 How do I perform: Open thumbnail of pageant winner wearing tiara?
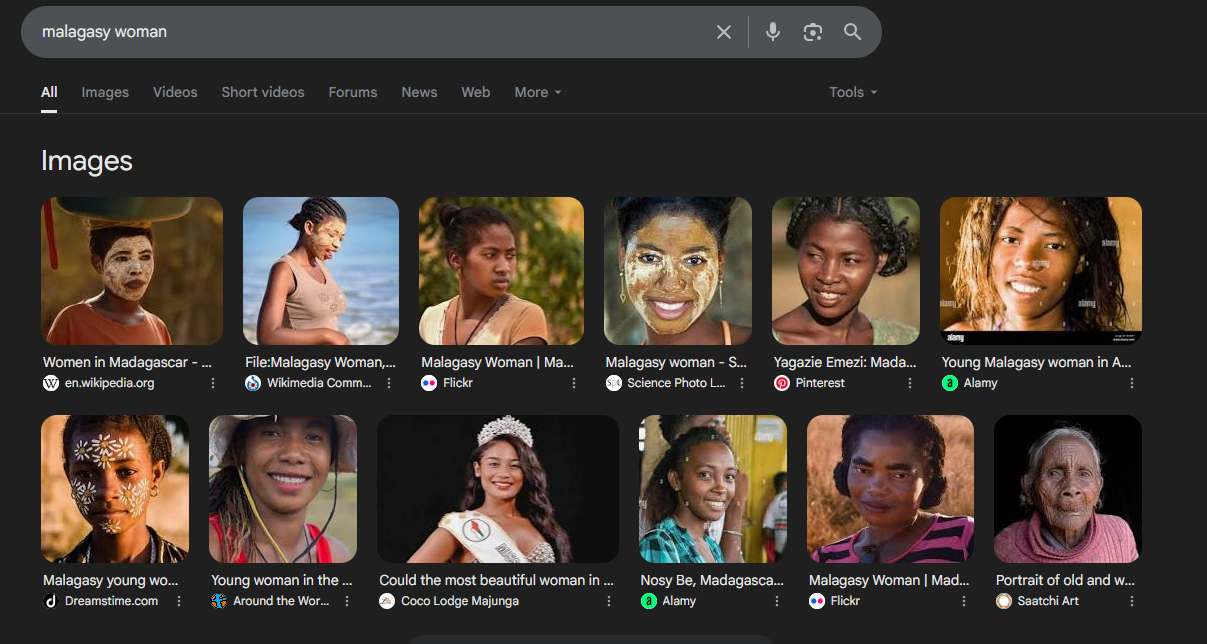tap(498, 489)
